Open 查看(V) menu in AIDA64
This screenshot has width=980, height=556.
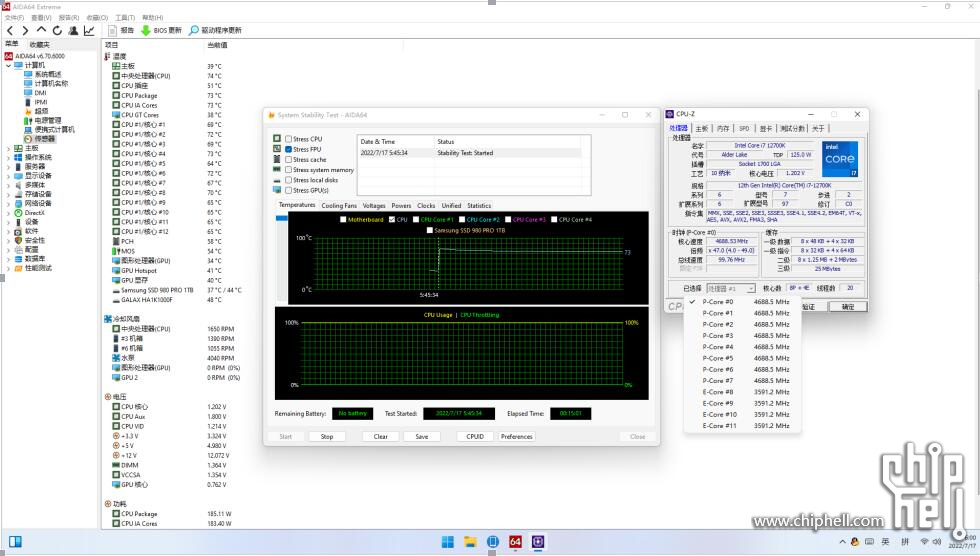pos(41,17)
